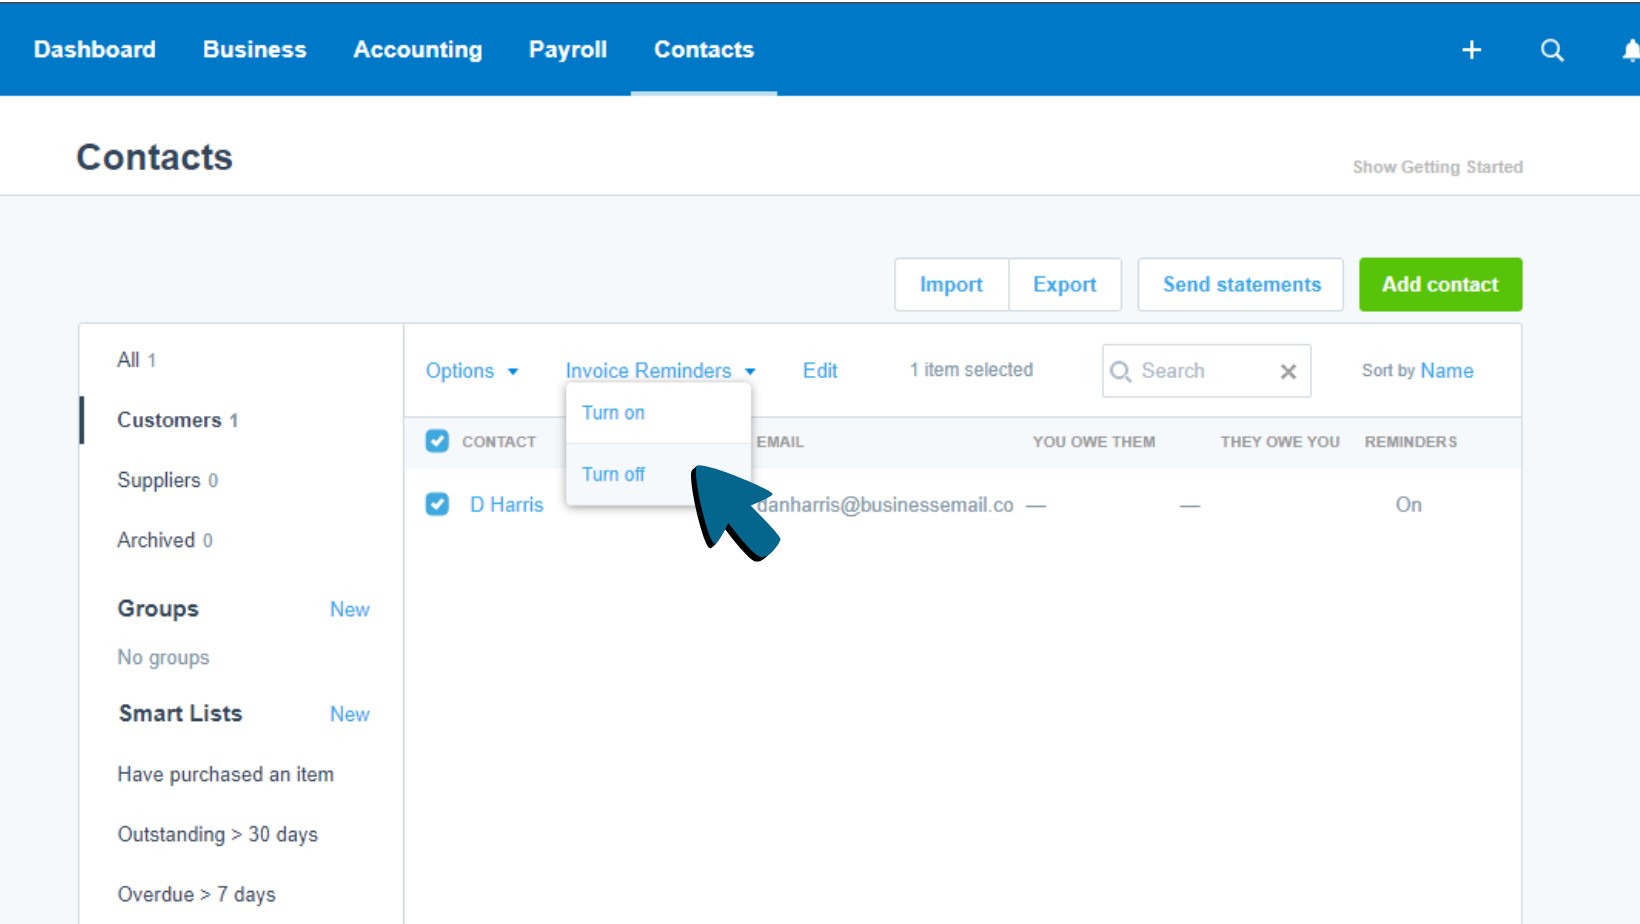The image size is (1640, 924).
Task: Open the 'Outstanding > 30 days' smart list
Action: tap(218, 834)
